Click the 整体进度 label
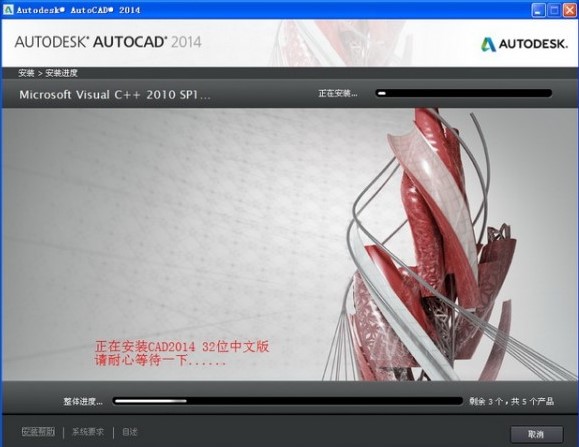The image size is (579, 447). 83,402
